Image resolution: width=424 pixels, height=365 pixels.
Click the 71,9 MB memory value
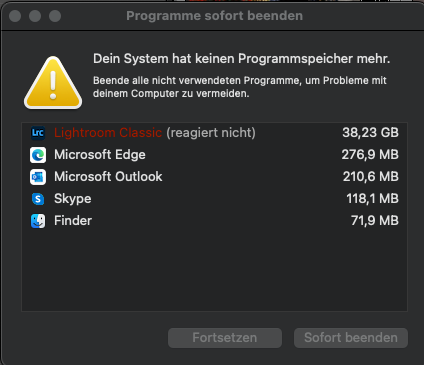pyautogui.click(x=375, y=221)
